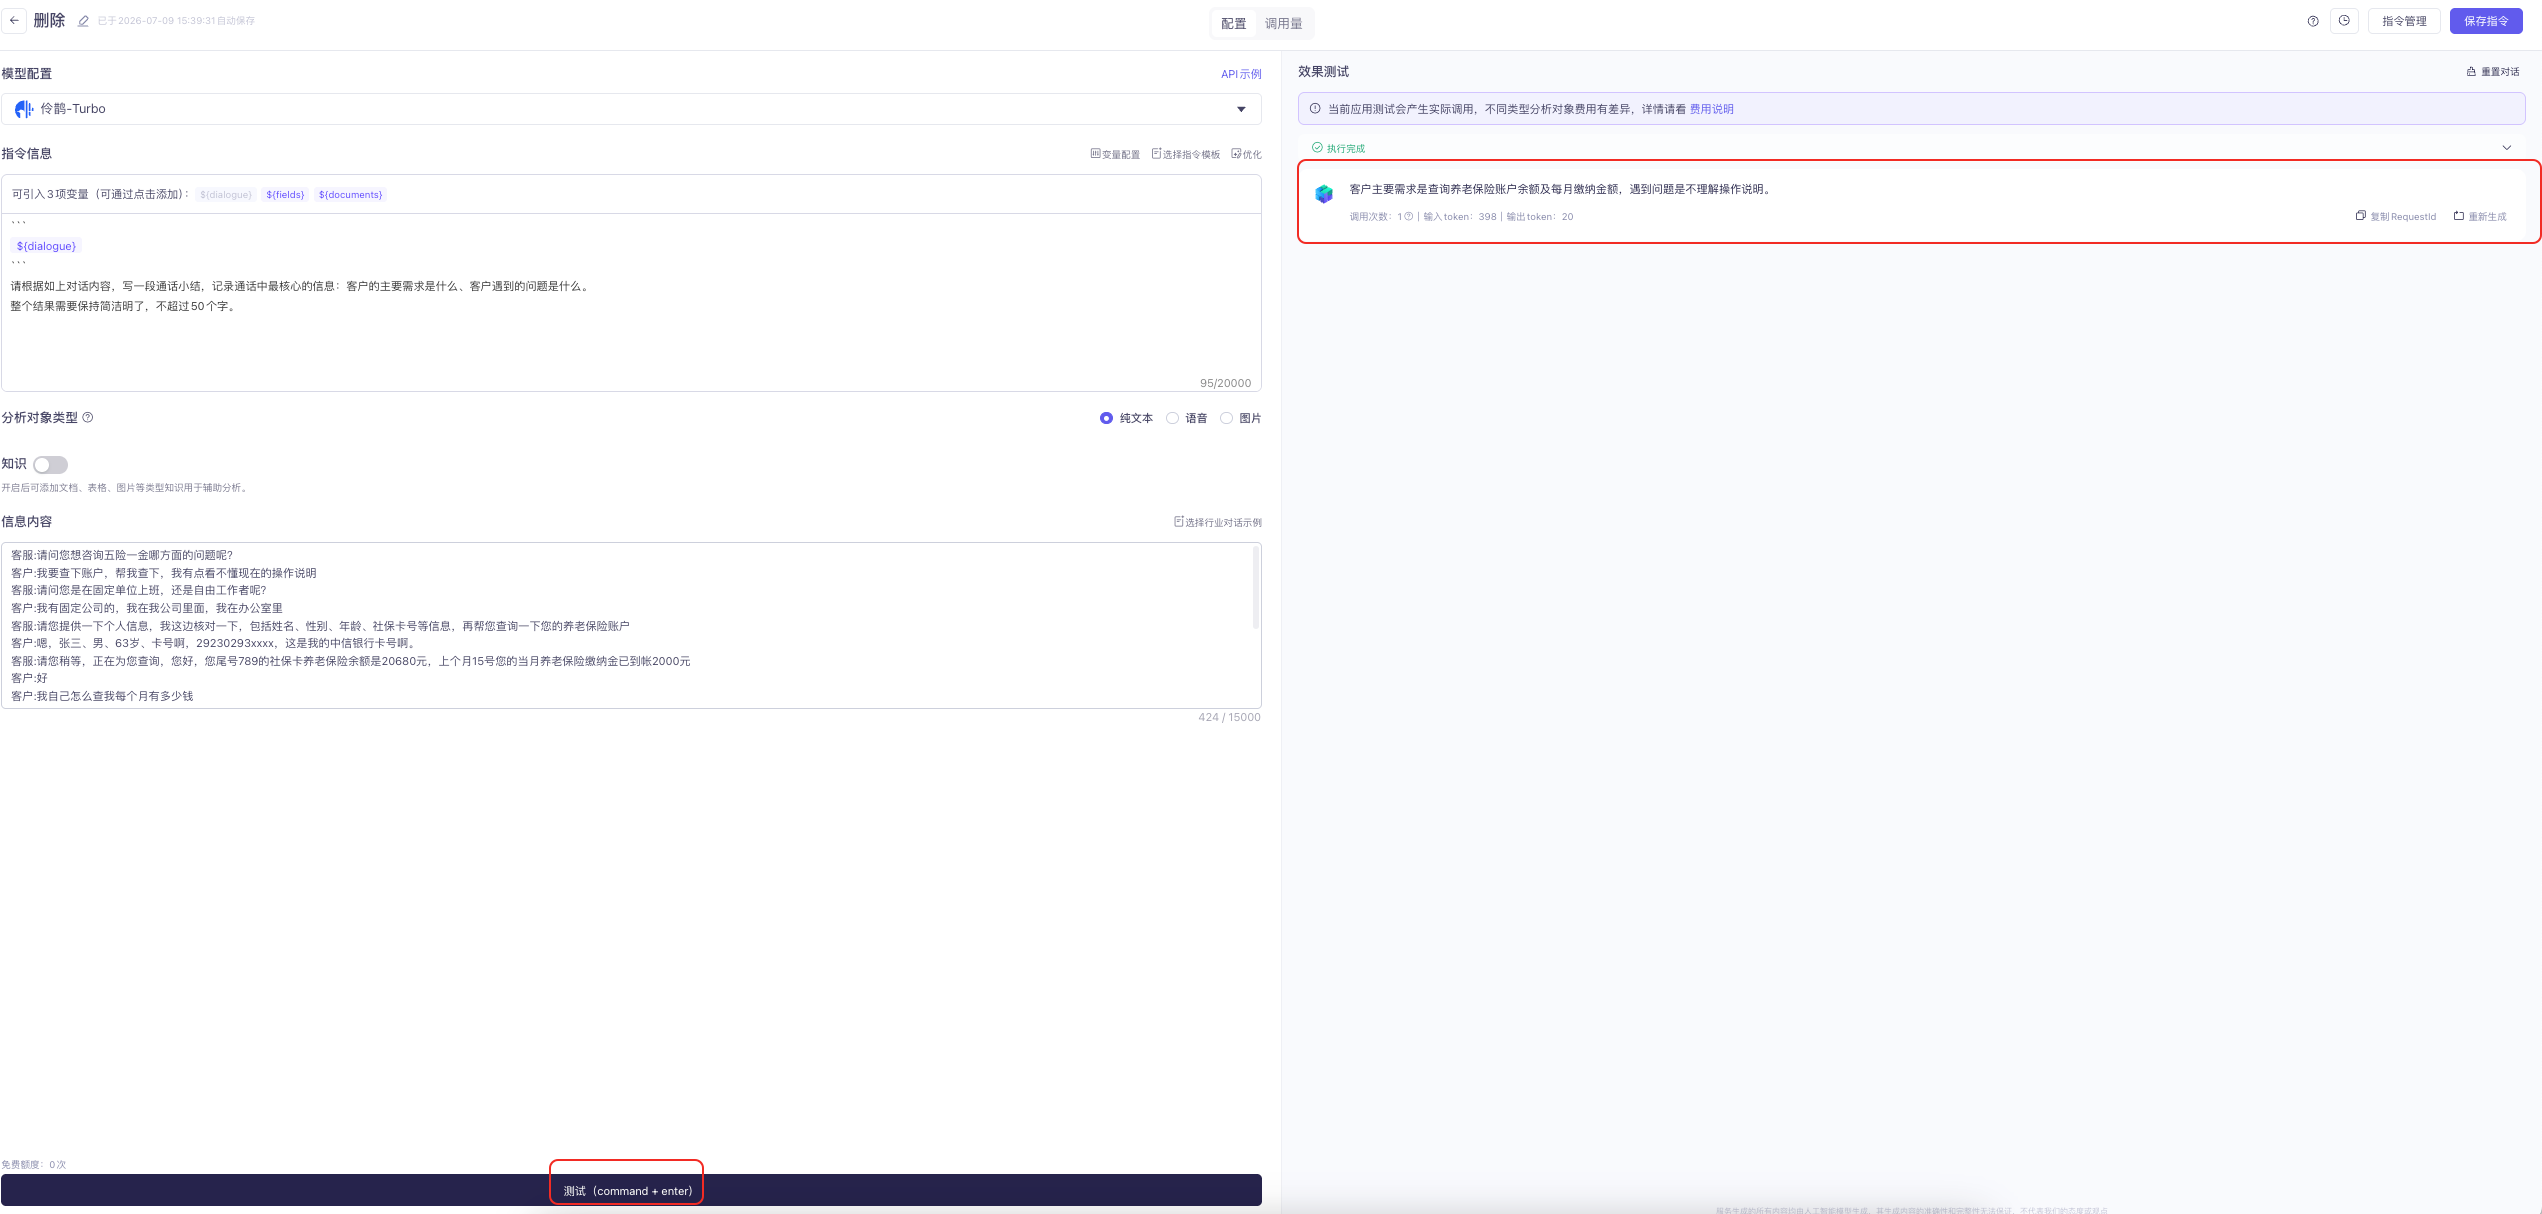Click the line 客服:请问您想咨询五险一金哪方面的问题呢?
2542x1214 pixels.
click(122, 555)
